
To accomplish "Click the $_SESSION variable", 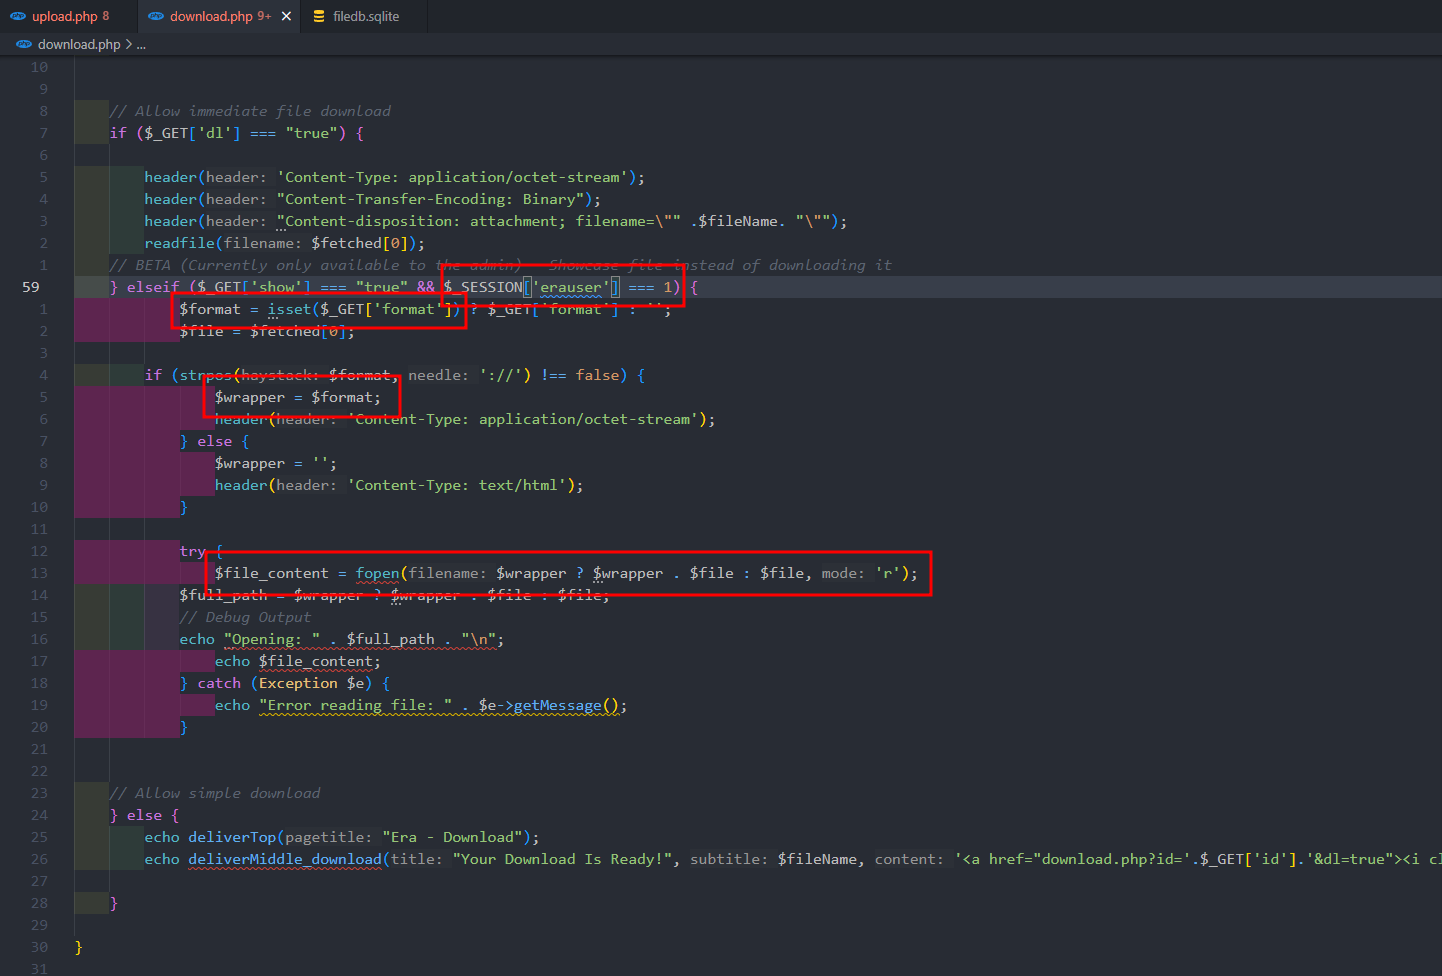I will tap(483, 287).
